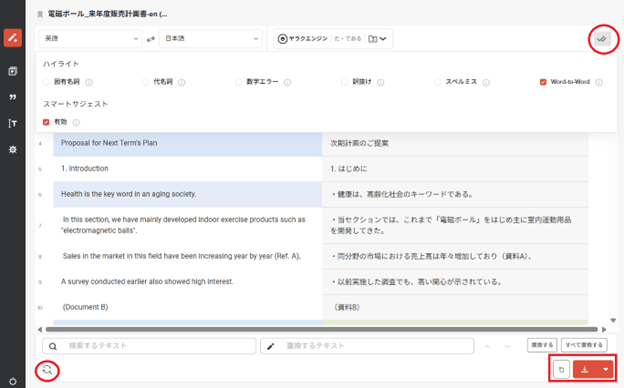Click the すべて置換する button
Viewport: 624px width, 388px height.
click(584, 345)
